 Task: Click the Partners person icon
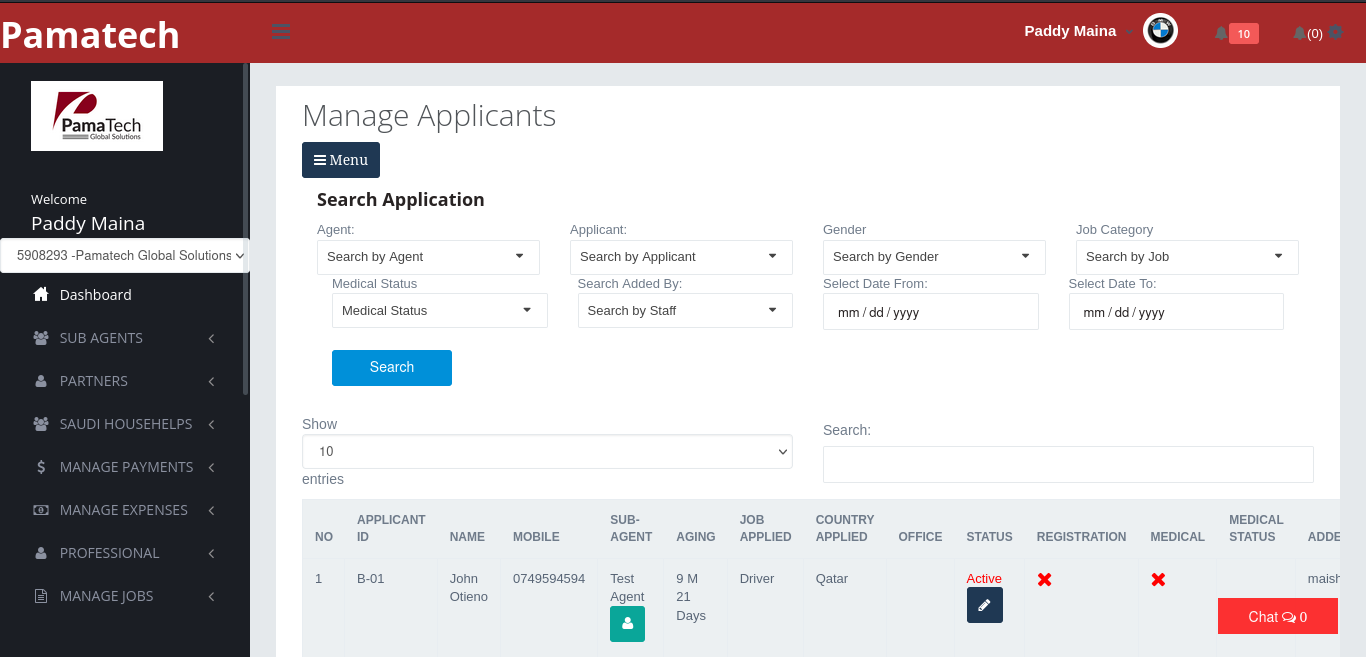pos(41,381)
